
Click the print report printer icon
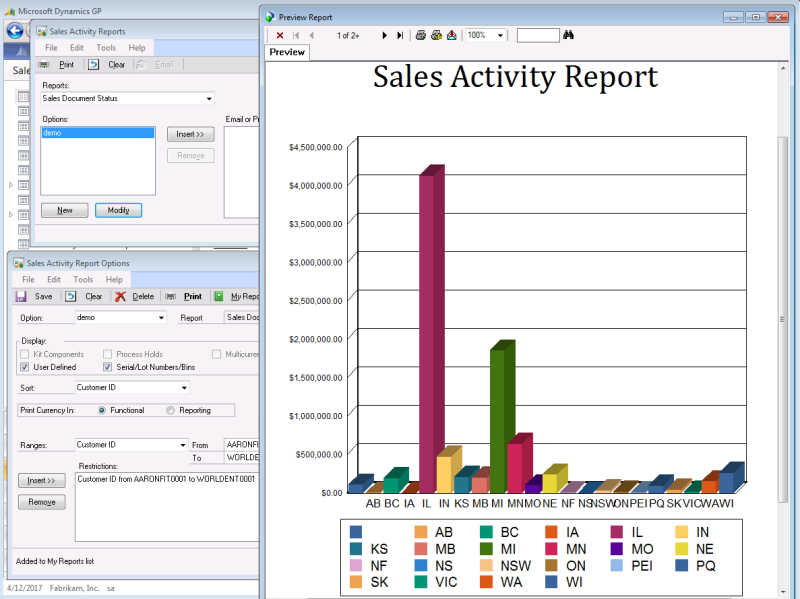tap(421, 35)
